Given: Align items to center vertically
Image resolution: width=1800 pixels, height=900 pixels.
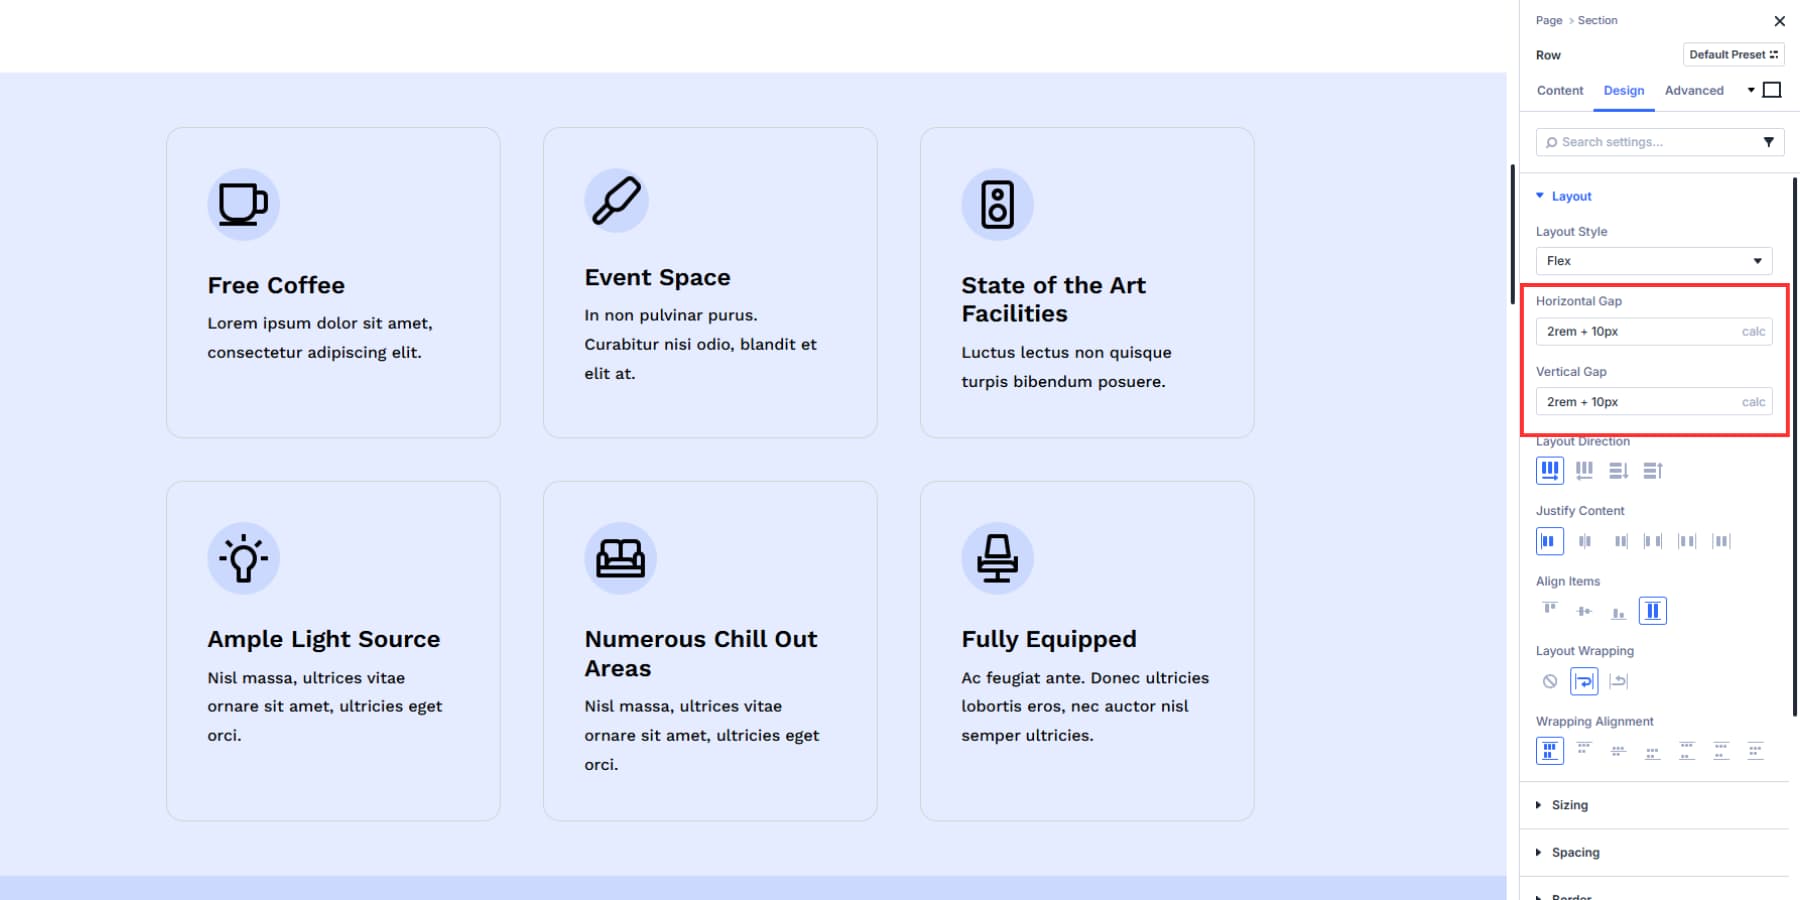Looking at the screenshot, I should 1584,611.
